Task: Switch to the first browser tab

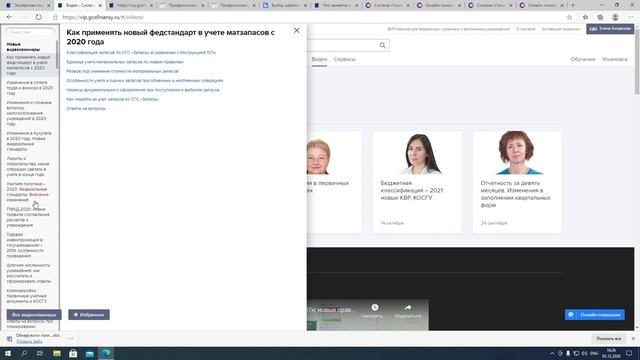Action: pos(28,5)
